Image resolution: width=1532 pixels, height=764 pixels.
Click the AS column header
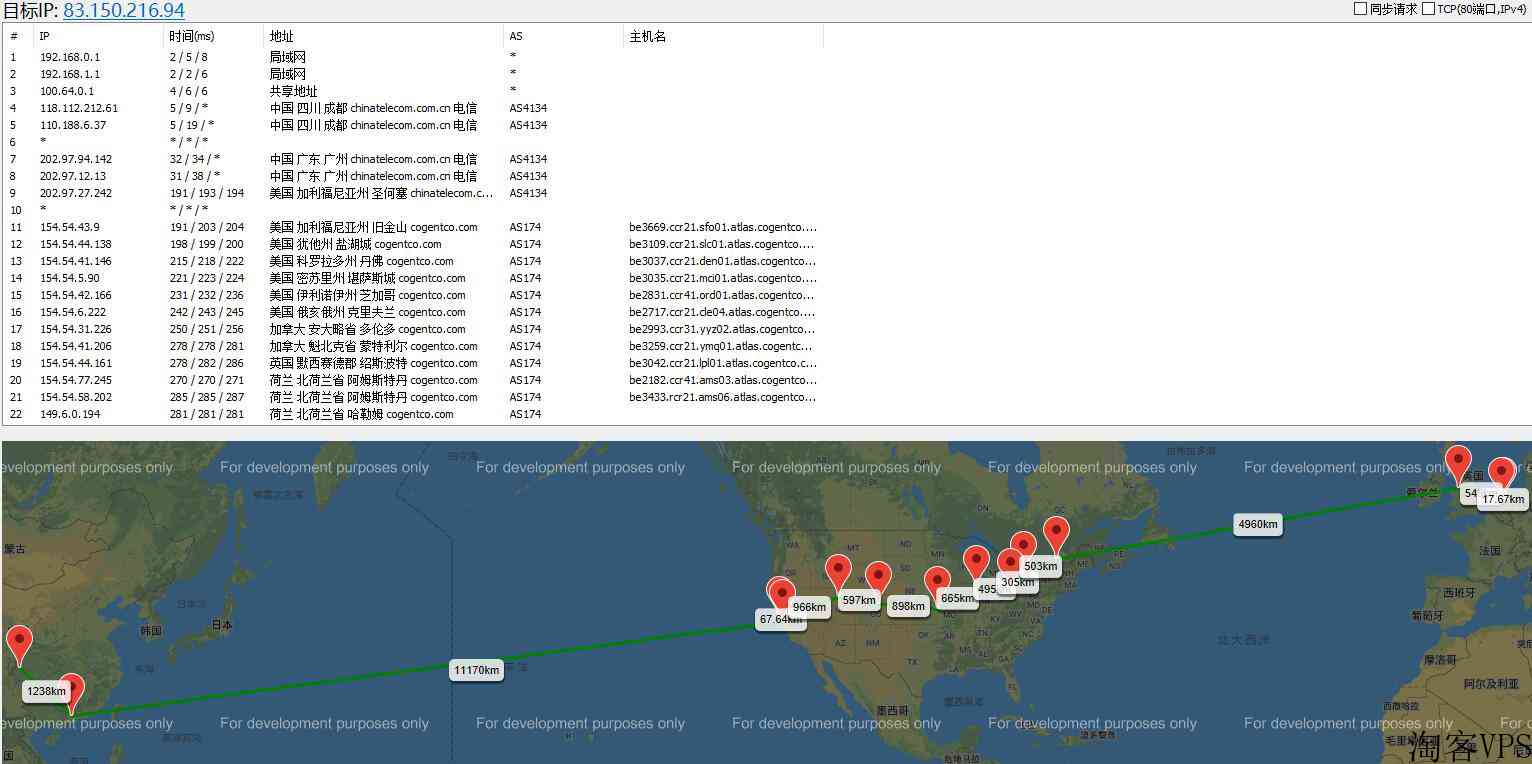[x=516, y=36]
